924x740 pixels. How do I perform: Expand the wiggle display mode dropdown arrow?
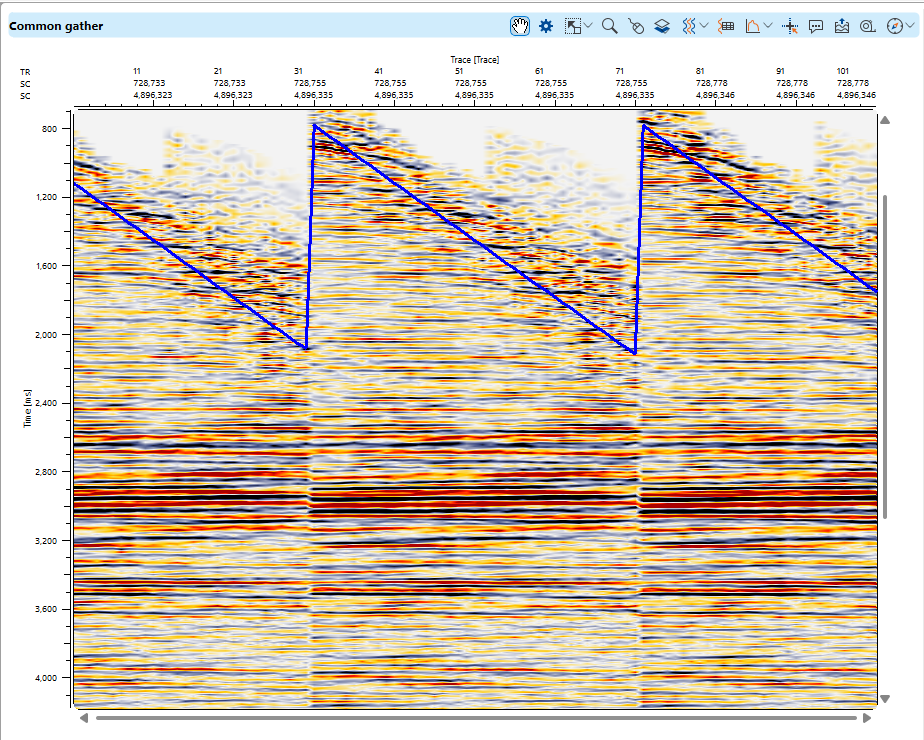[x=705, y=26]
